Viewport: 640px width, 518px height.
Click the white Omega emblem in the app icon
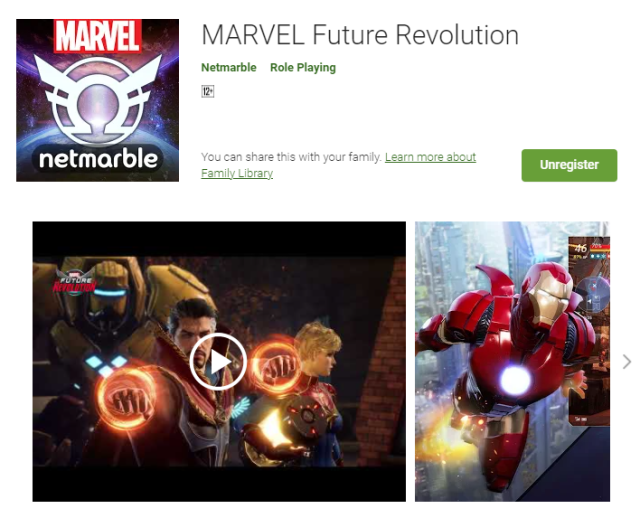click(98, 99)
